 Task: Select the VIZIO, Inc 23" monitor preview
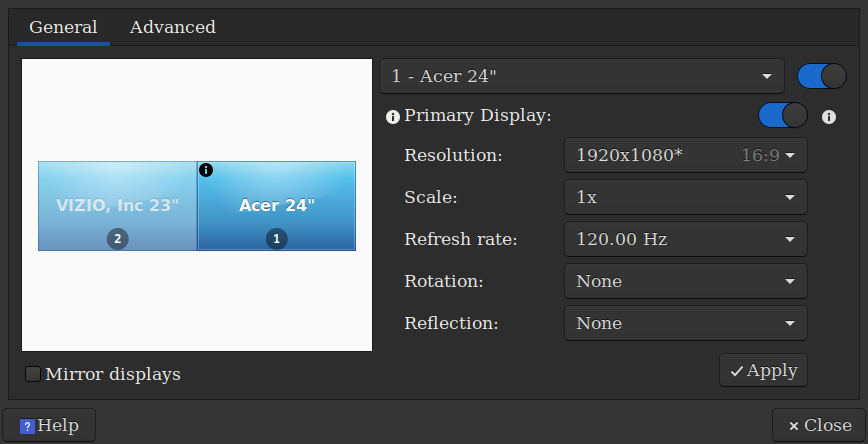[118, 206]
